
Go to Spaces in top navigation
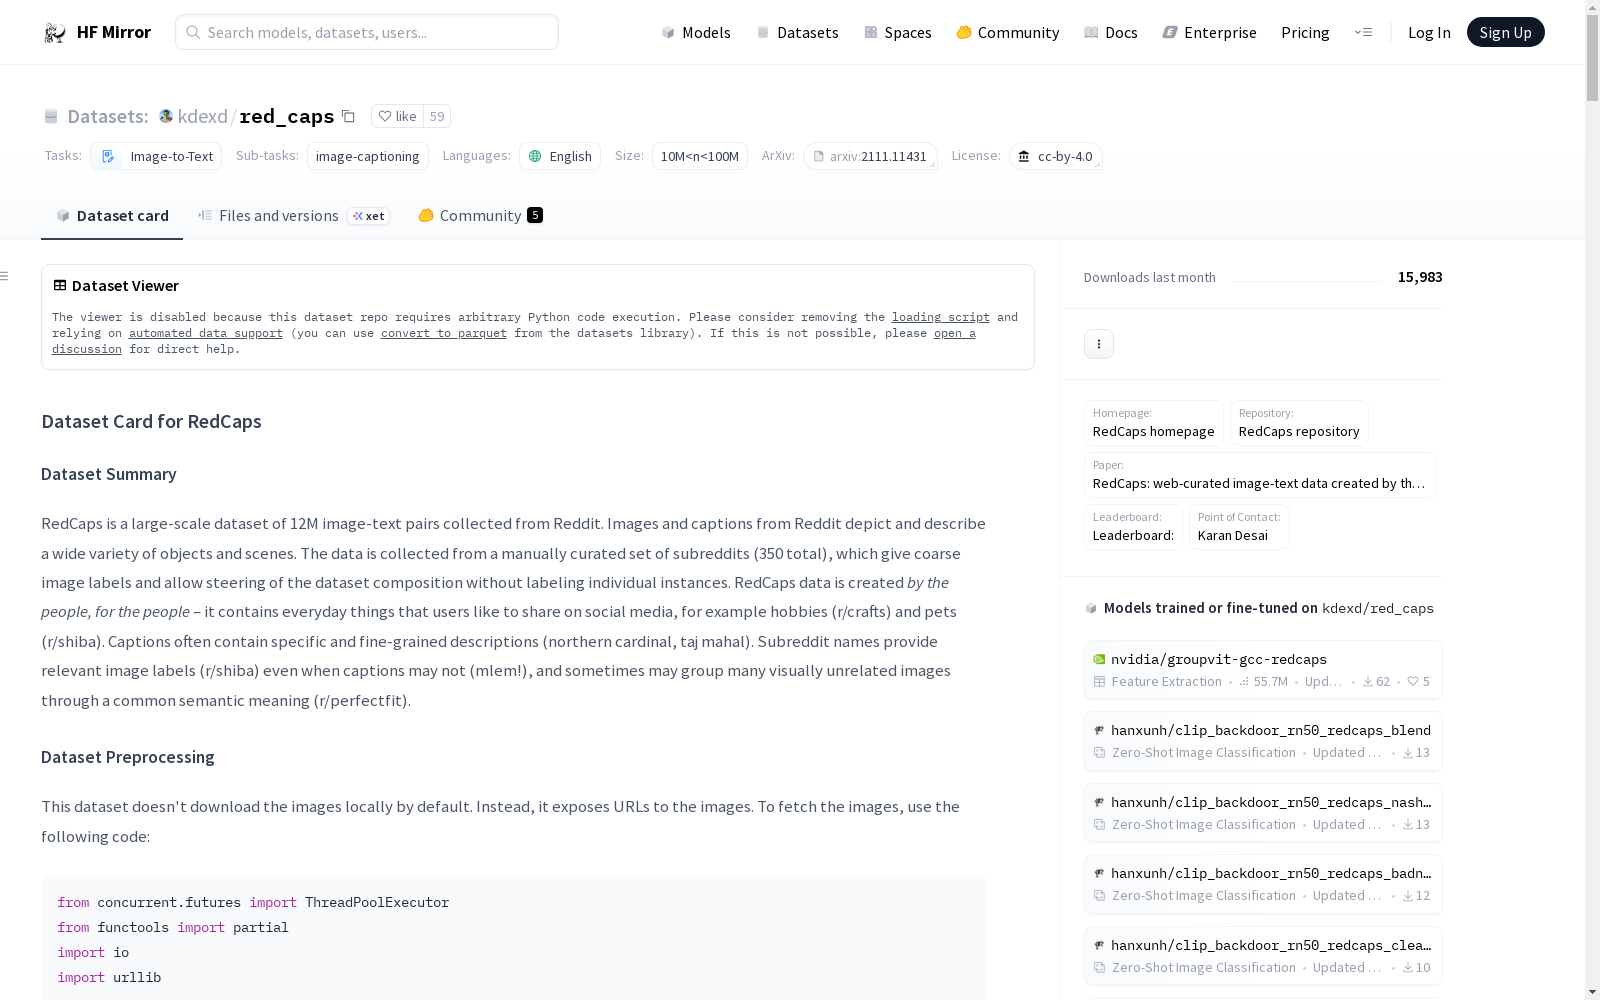[898, 32]
